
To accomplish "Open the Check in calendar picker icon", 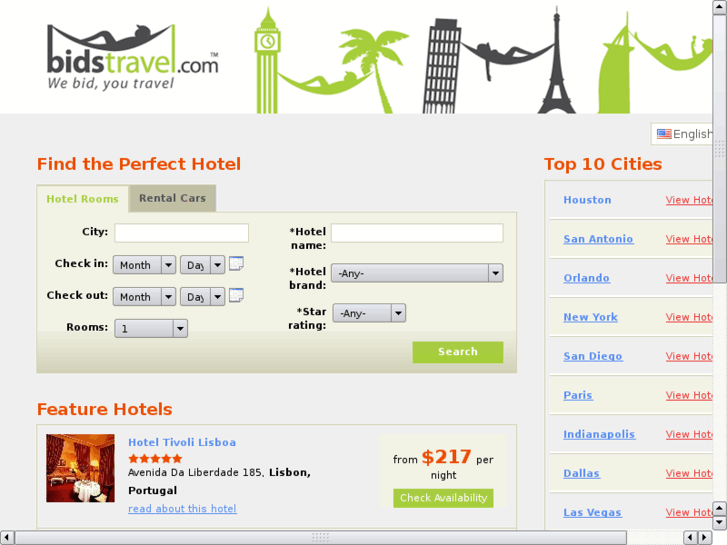I will 236,263.
